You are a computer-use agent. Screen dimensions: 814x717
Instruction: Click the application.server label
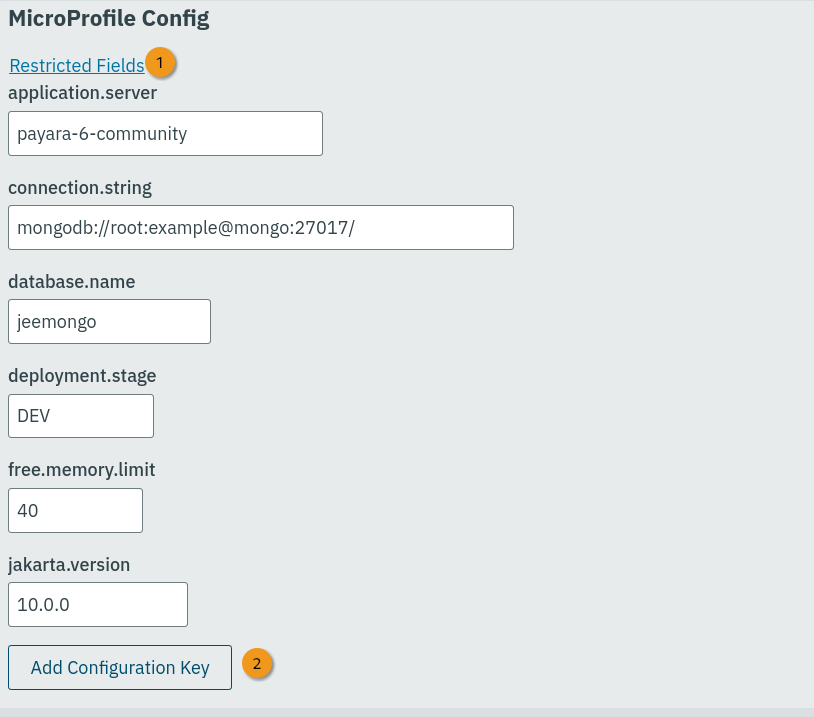pos(83,94)
